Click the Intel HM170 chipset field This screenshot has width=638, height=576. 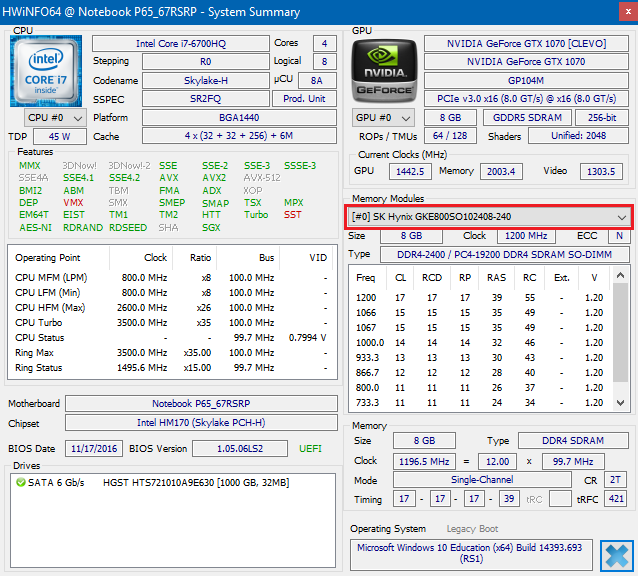(201, 423)
